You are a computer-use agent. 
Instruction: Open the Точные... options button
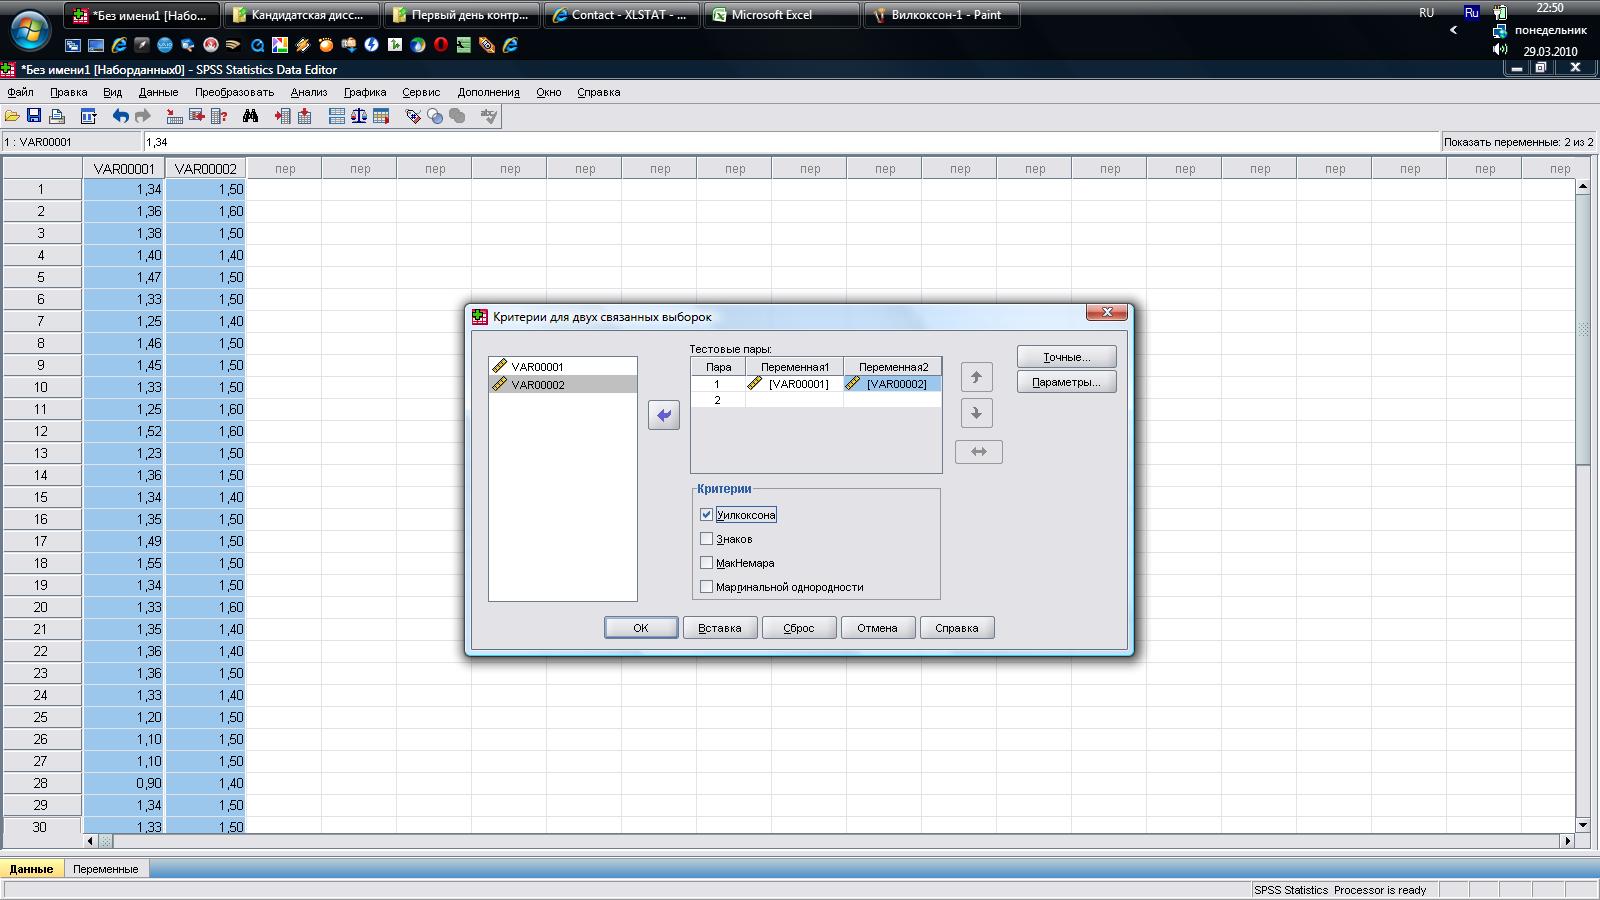click(x=1066, y=357)
